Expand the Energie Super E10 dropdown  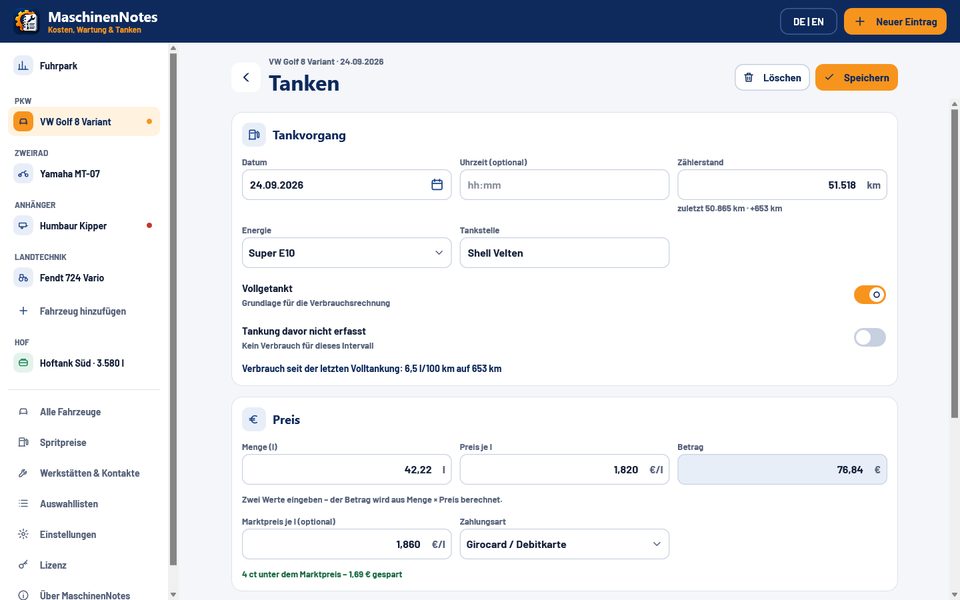tap(347, 253)
